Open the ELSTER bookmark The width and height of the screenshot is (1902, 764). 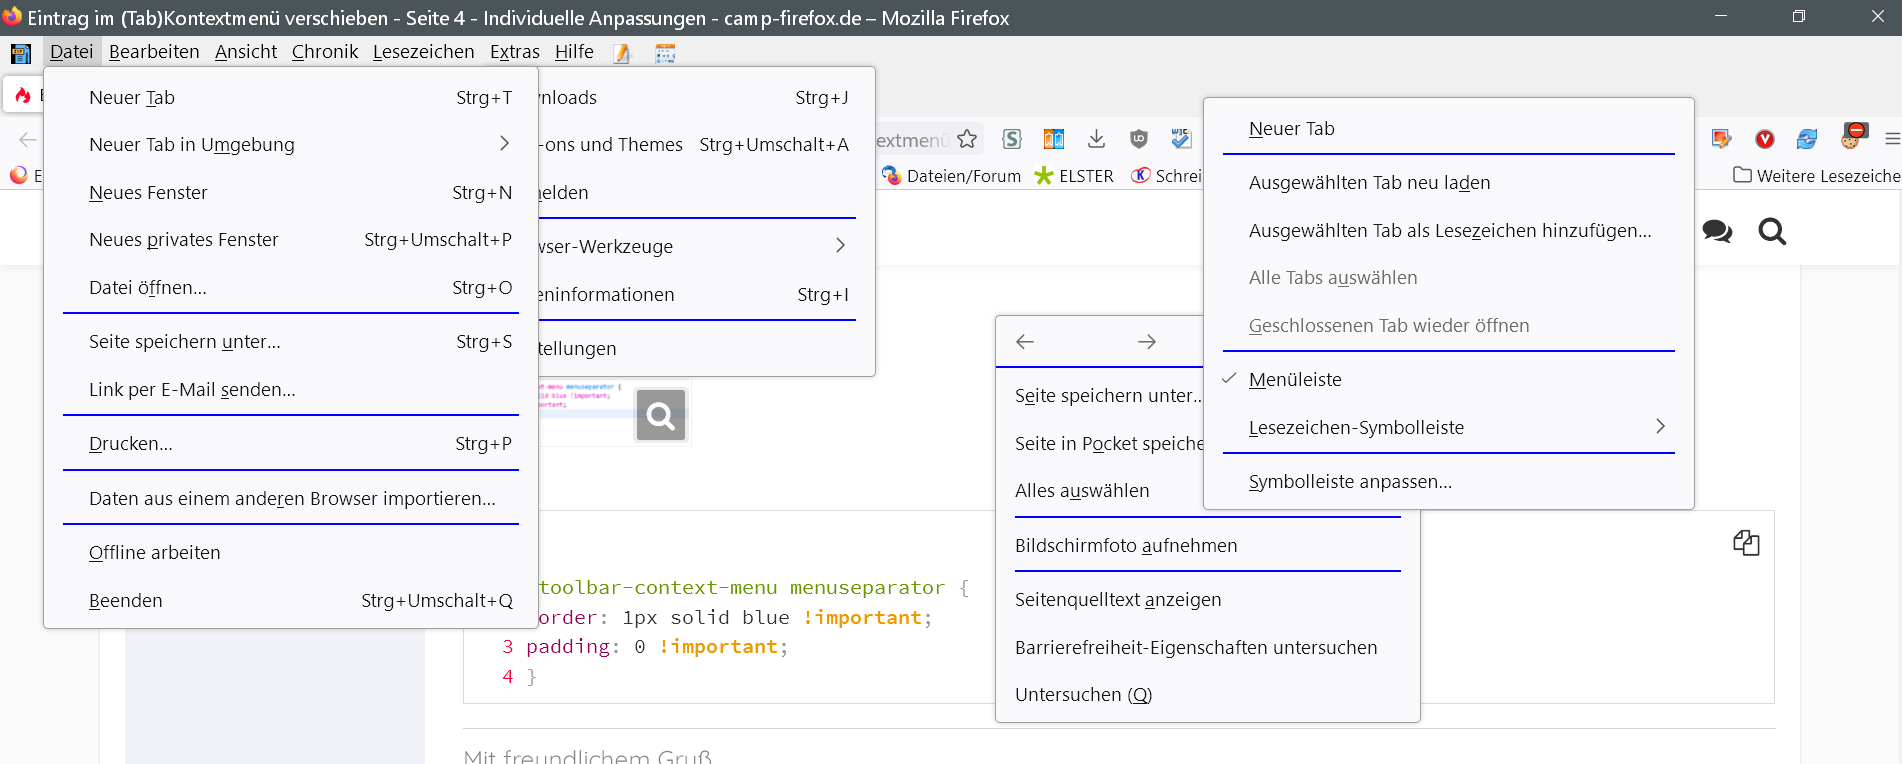(1074, 176)
